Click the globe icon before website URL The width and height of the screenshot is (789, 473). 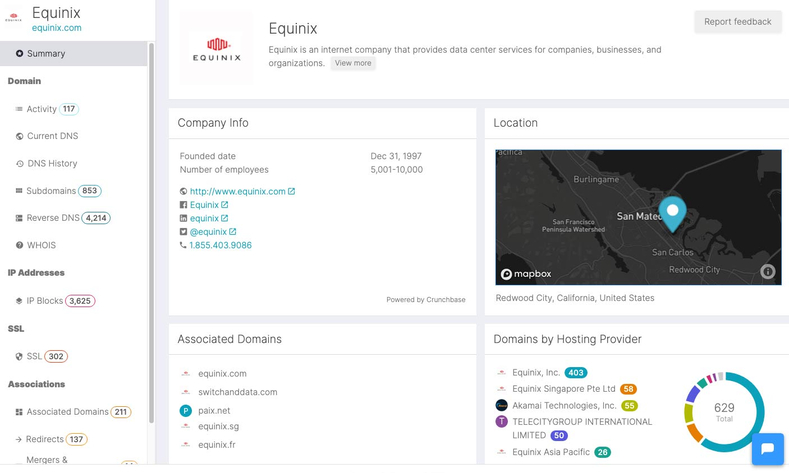[183, 191]
